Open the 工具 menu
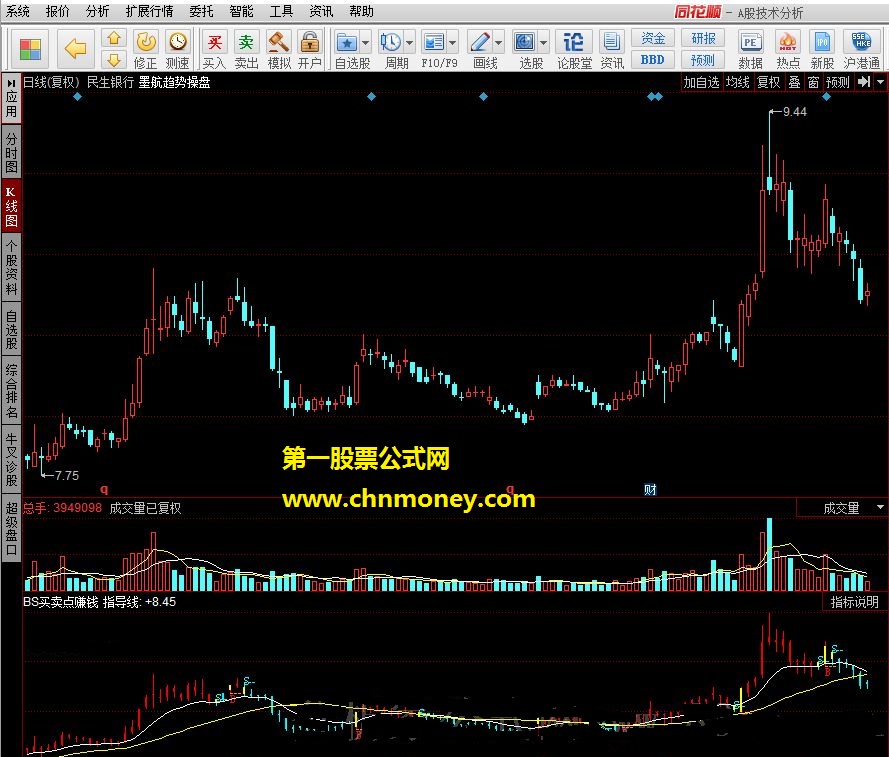Viewport: 889px width, 757px height. coord(281,11)
